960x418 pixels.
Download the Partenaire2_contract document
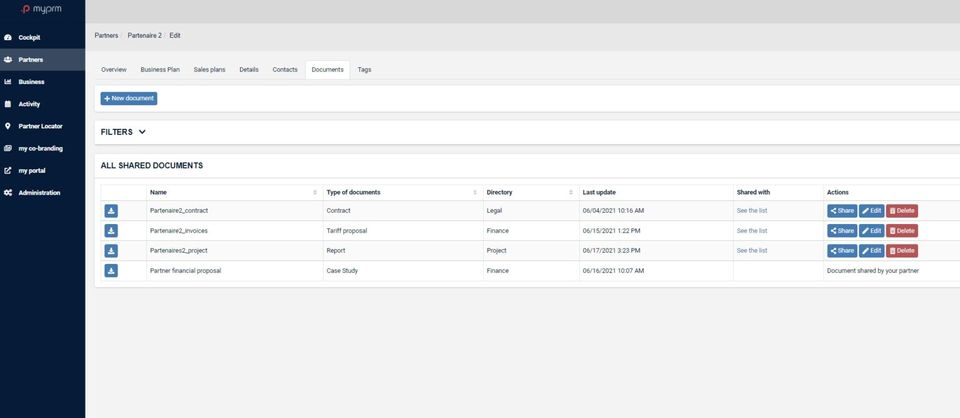pos(111,211)
